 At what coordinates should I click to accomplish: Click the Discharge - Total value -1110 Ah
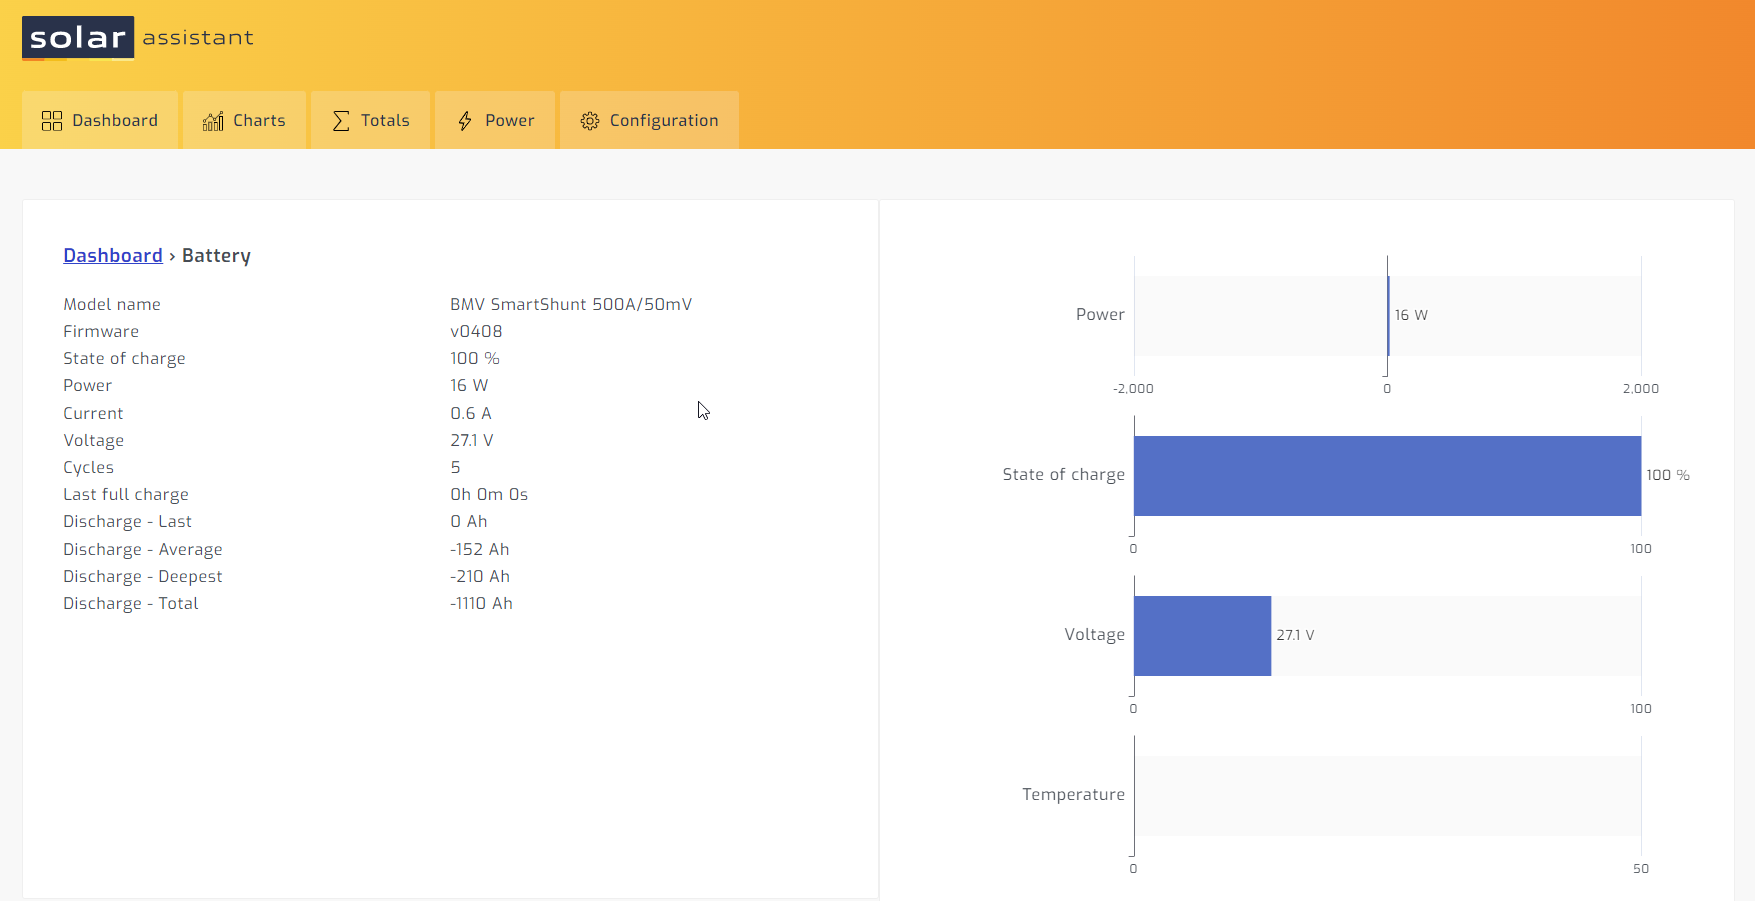point(481,603)
